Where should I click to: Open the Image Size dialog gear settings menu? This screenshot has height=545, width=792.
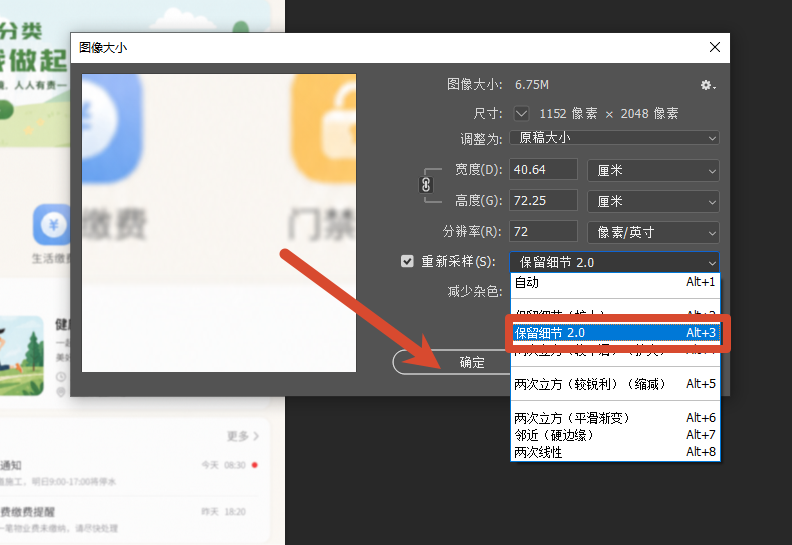[x=708, y=85]
